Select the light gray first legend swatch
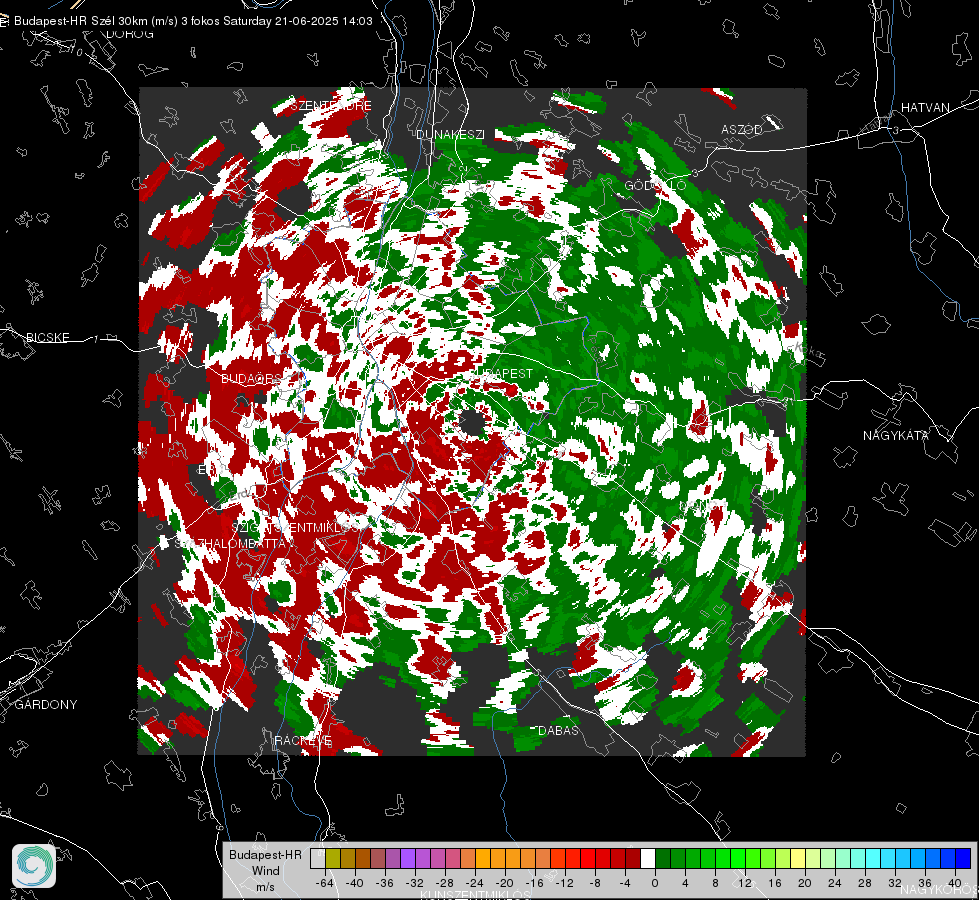The image size is (979, 900). (x=318, y=859)
